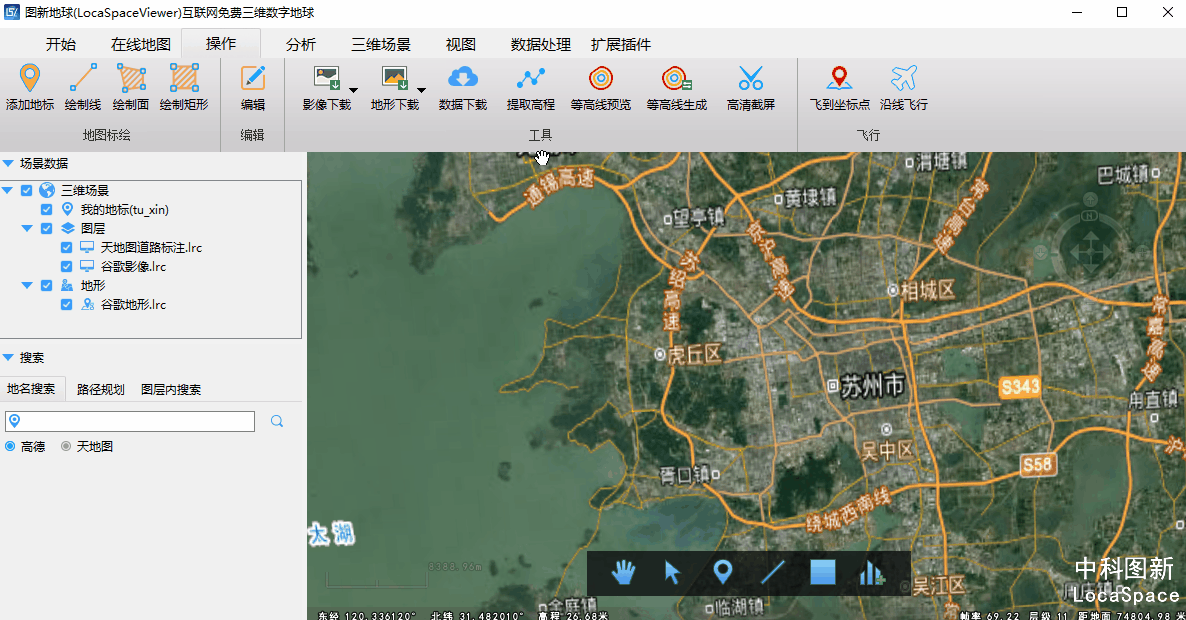1186x620 pixels.
Task: Hide the 天地图道路标注.lrc layer
Action: [67, 247]
